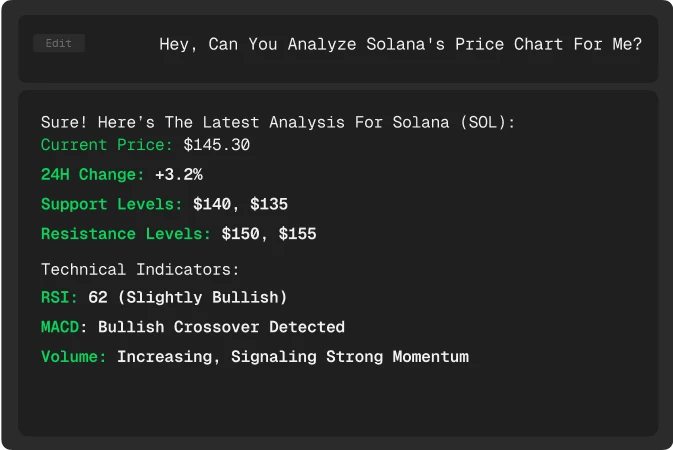
Task: Select the $140 support value
Action: [212, 204]
